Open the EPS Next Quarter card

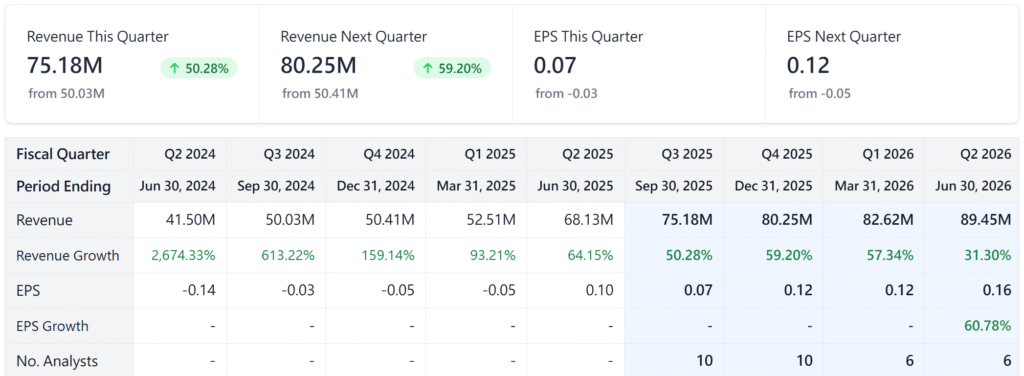(892, 64)
